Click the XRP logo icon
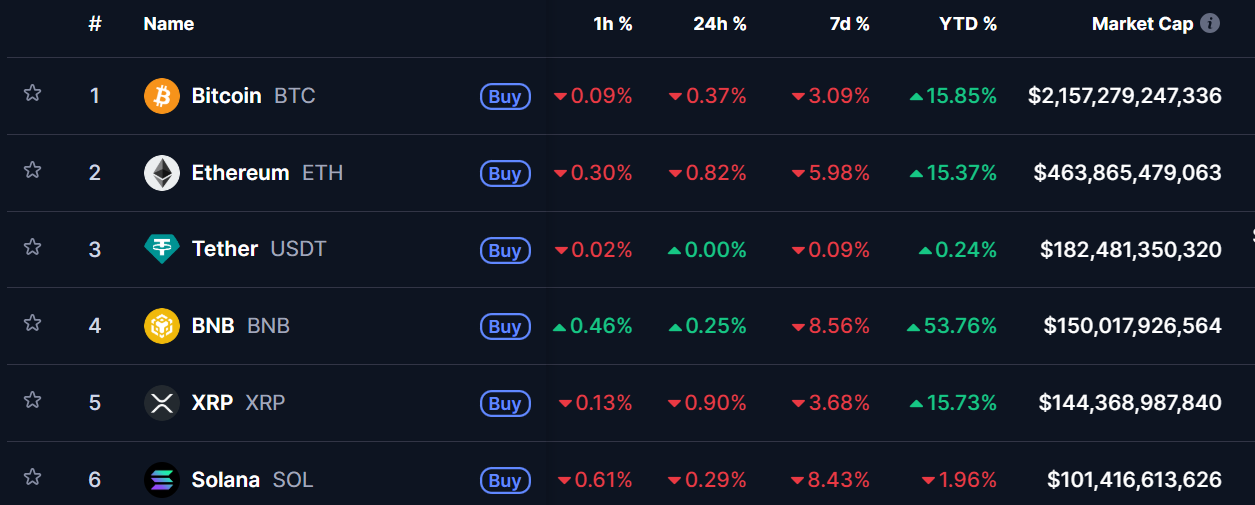1255x505 pixels. (162, 403)
